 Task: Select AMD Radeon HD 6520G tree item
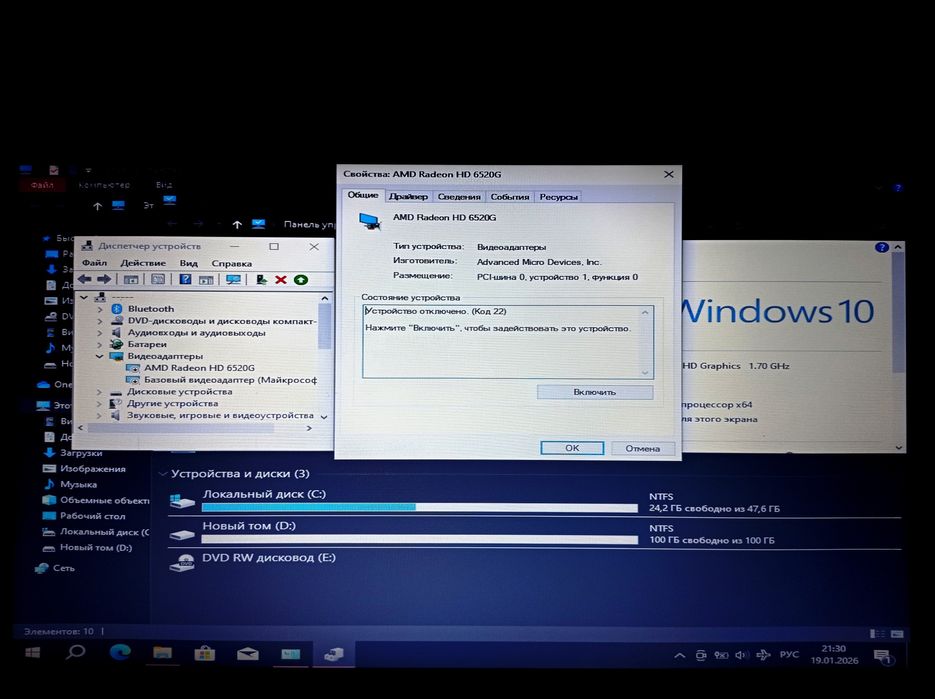199,368
